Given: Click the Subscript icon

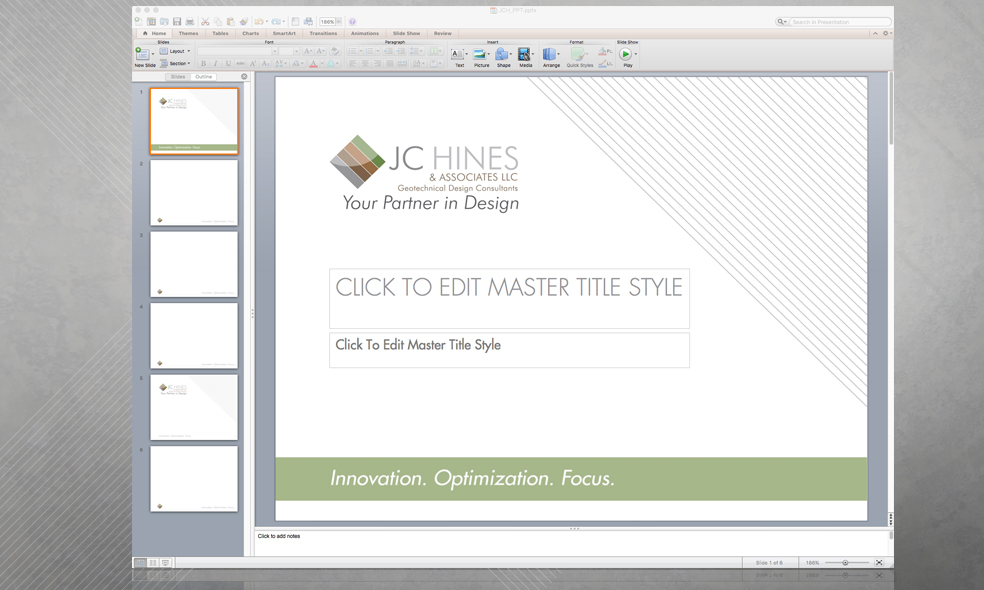Looking at the screenshot, I should pyautogui.click(x=265, y=63).
